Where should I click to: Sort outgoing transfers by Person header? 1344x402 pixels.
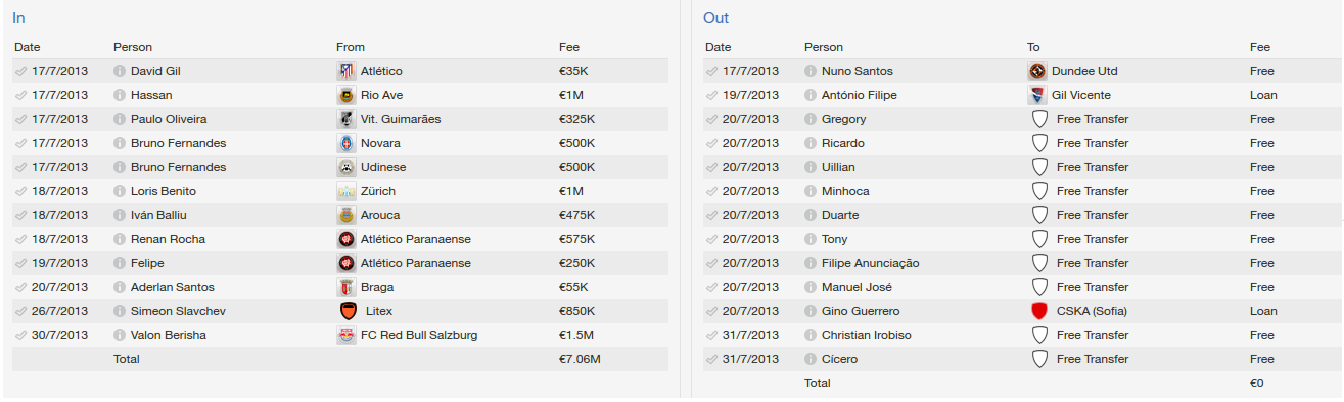(x=823, y=47)
